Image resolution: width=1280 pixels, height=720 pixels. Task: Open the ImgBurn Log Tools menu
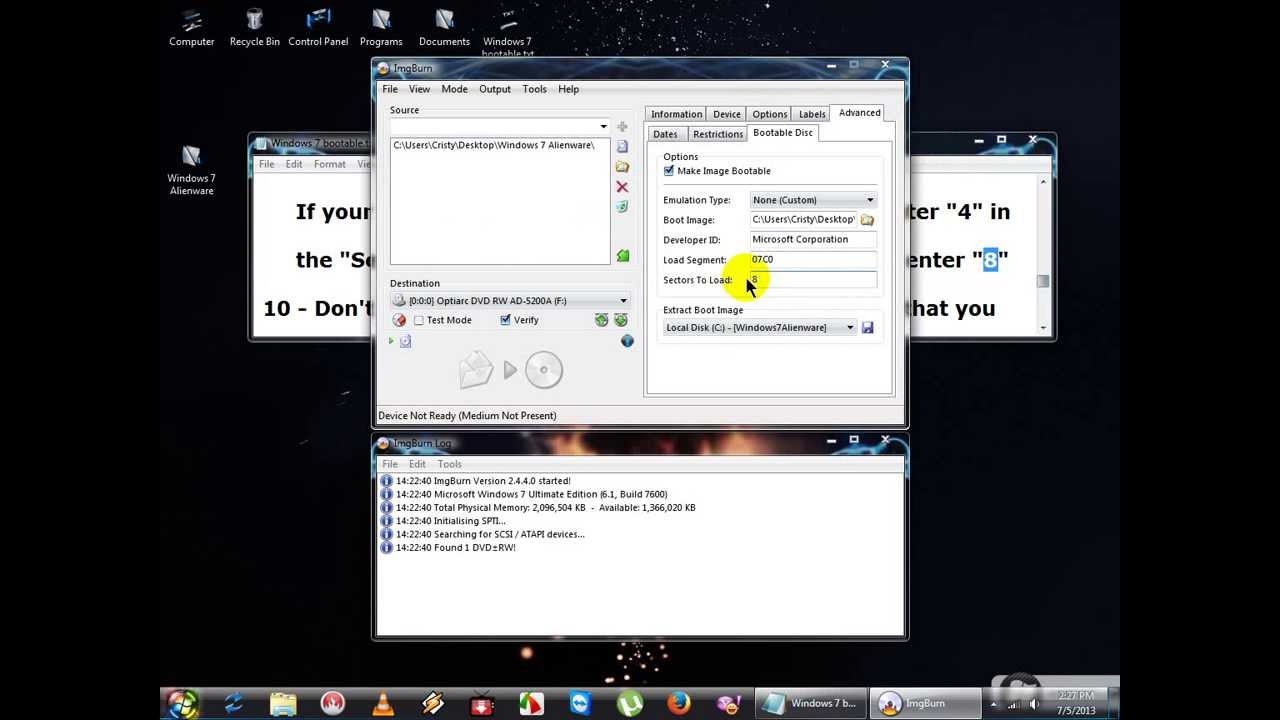450,464
